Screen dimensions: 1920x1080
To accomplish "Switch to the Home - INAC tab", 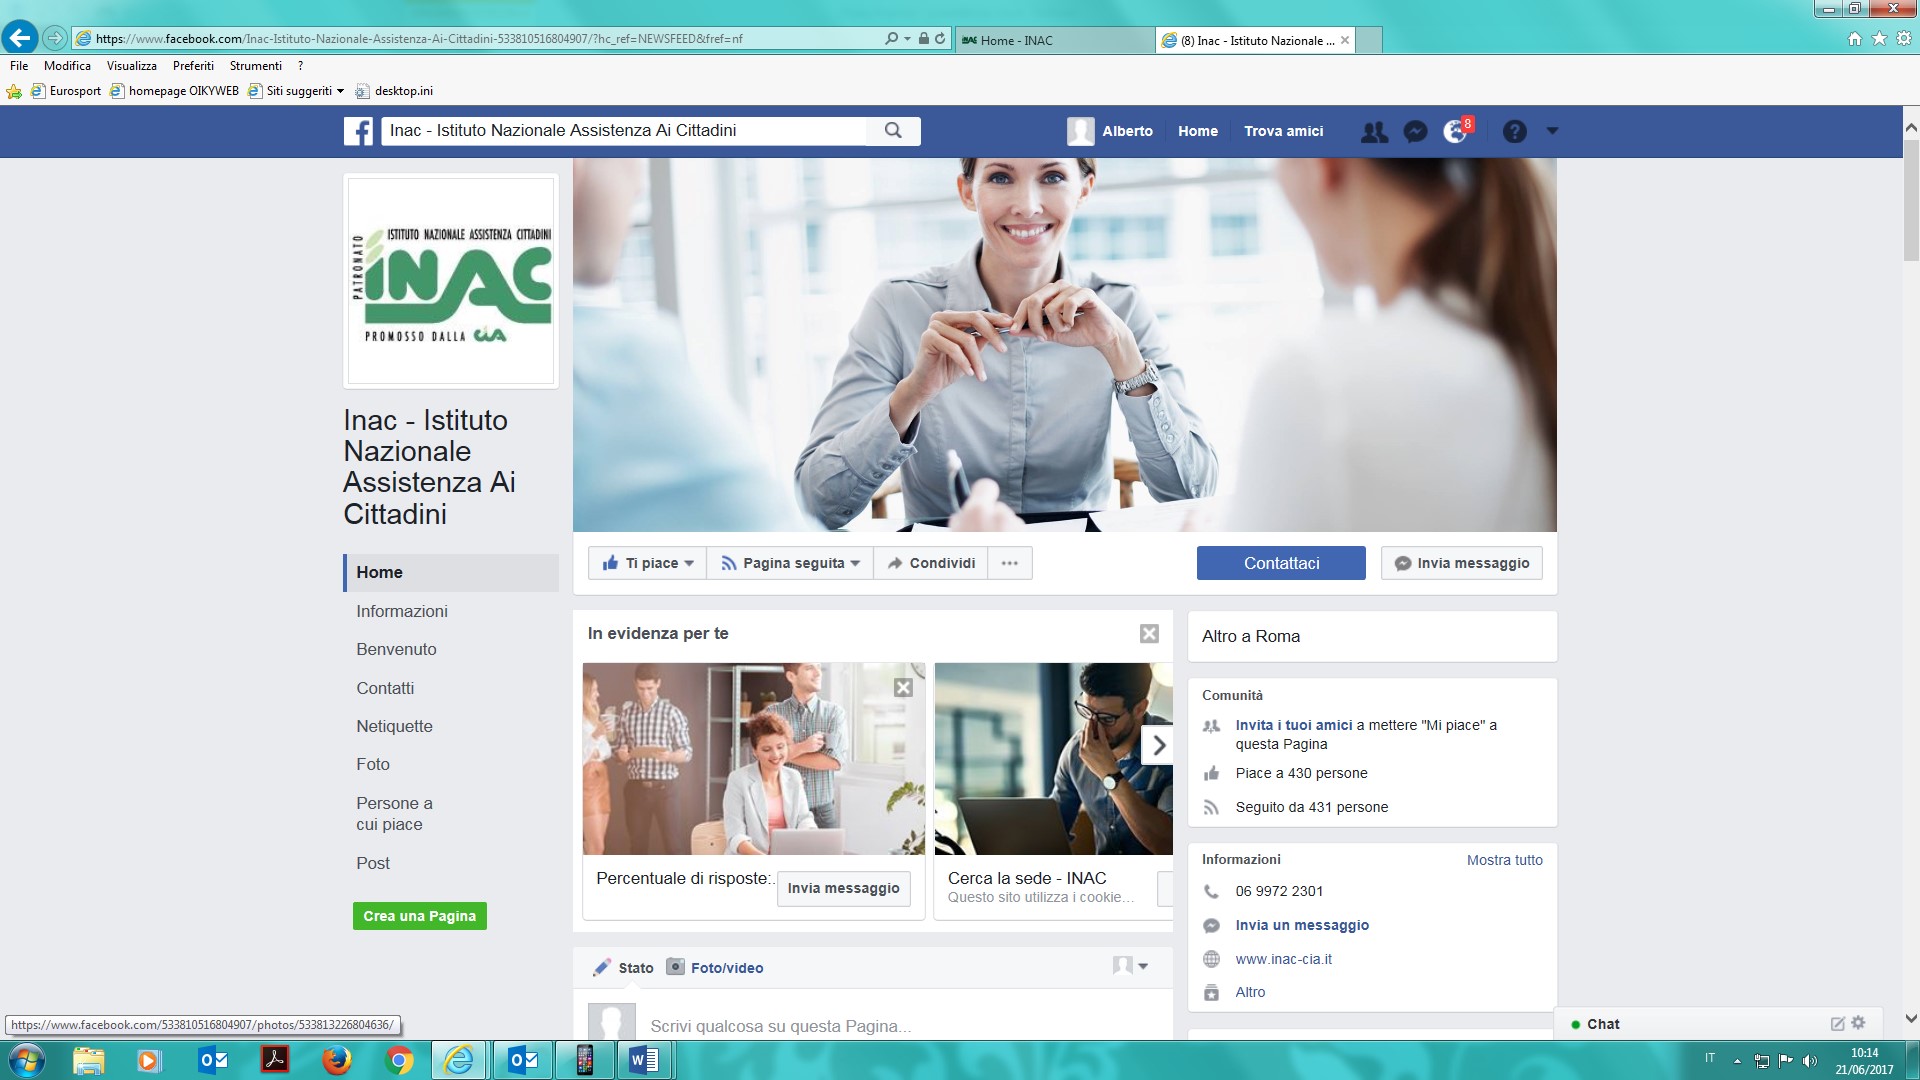I will pos(1054,40).
